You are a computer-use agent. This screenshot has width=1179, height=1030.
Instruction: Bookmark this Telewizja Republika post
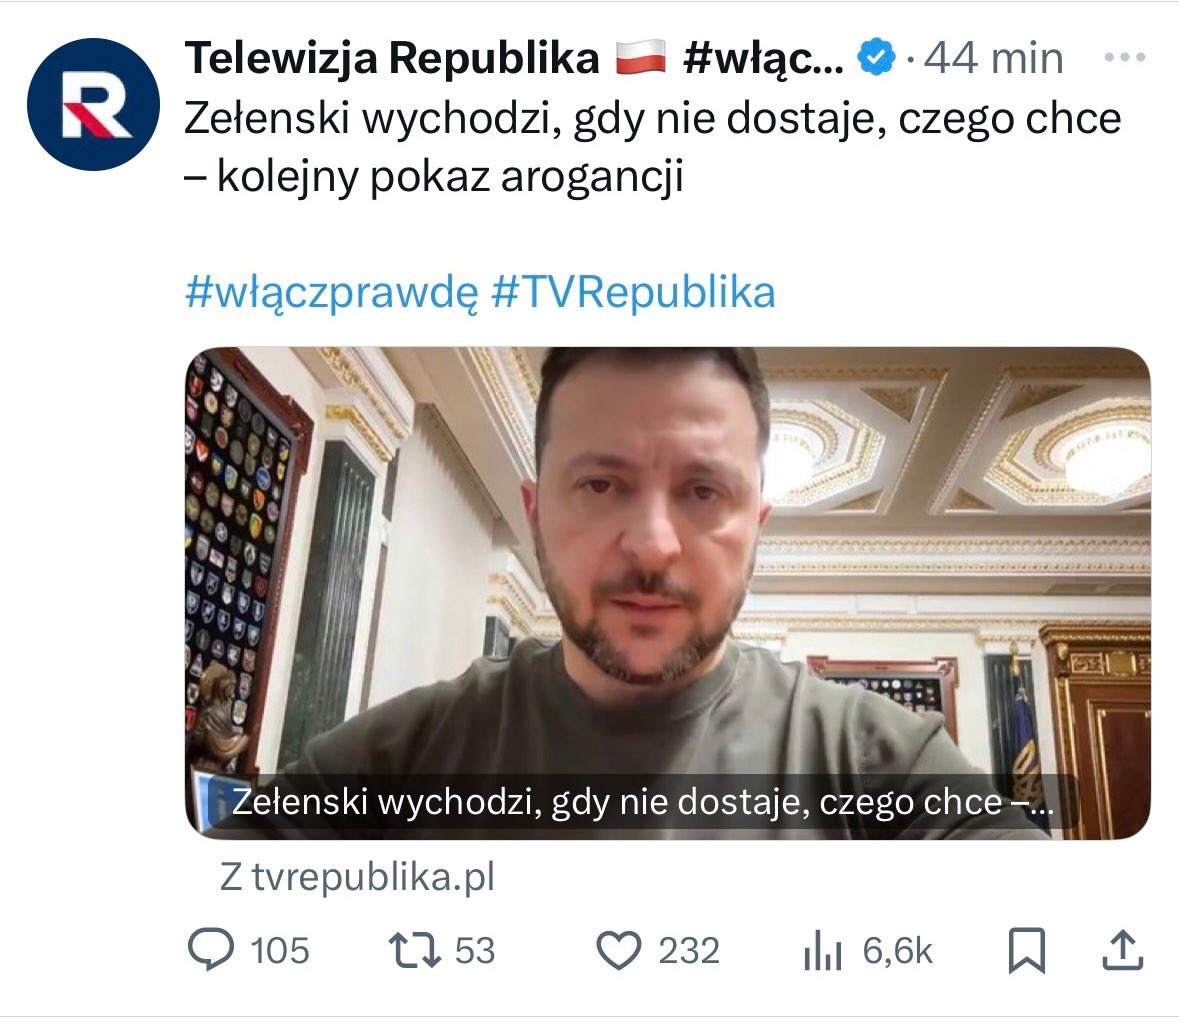coord(1026,950)
